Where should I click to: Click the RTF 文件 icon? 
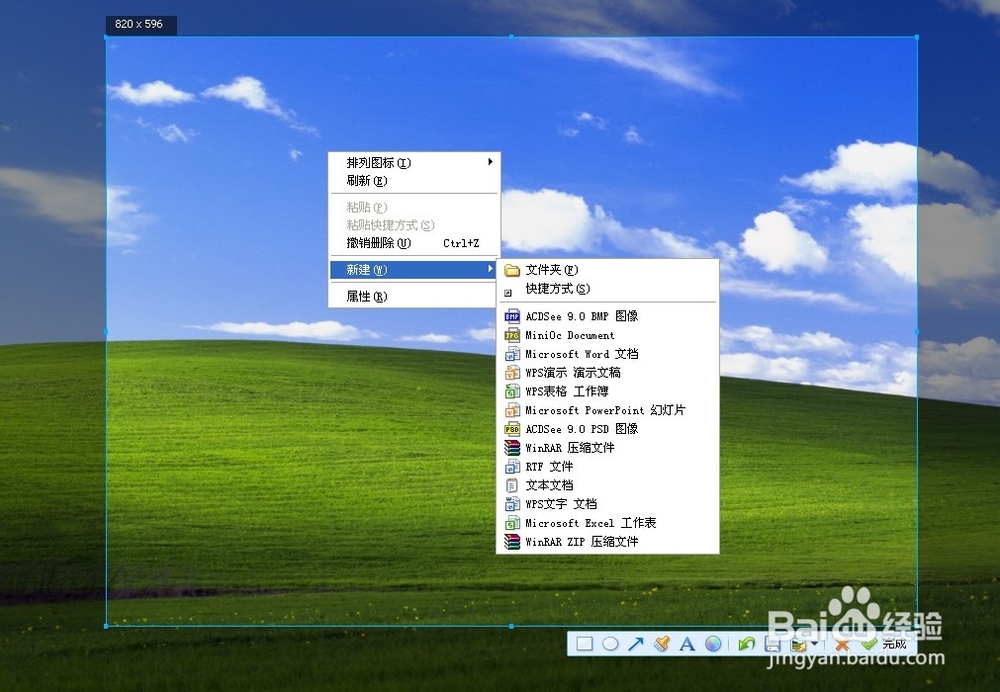512,467
